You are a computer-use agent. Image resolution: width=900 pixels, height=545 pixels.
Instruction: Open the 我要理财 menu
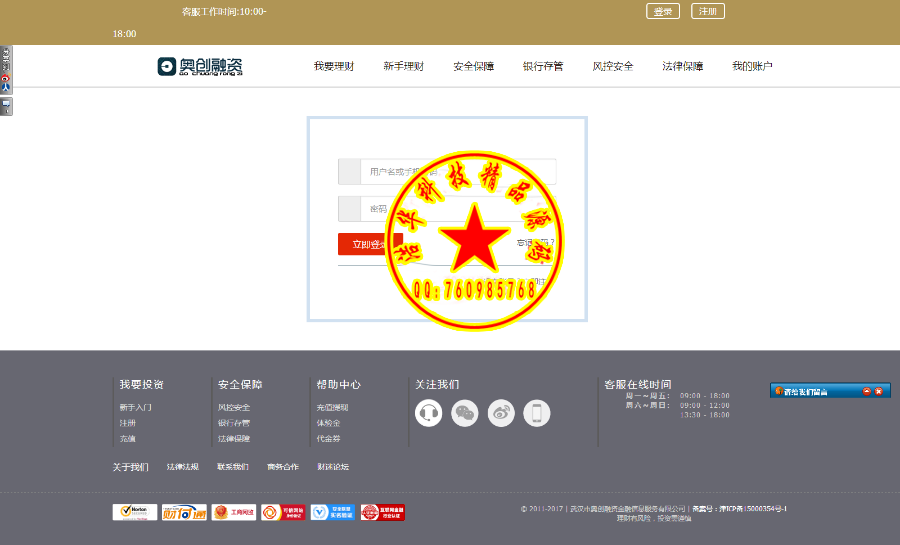point(334,67)
